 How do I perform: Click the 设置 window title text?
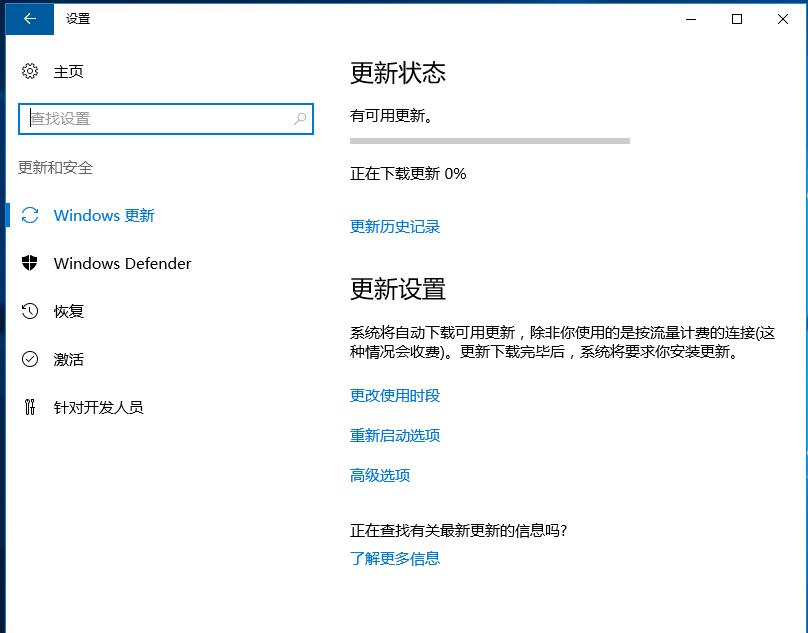(78, 19)
